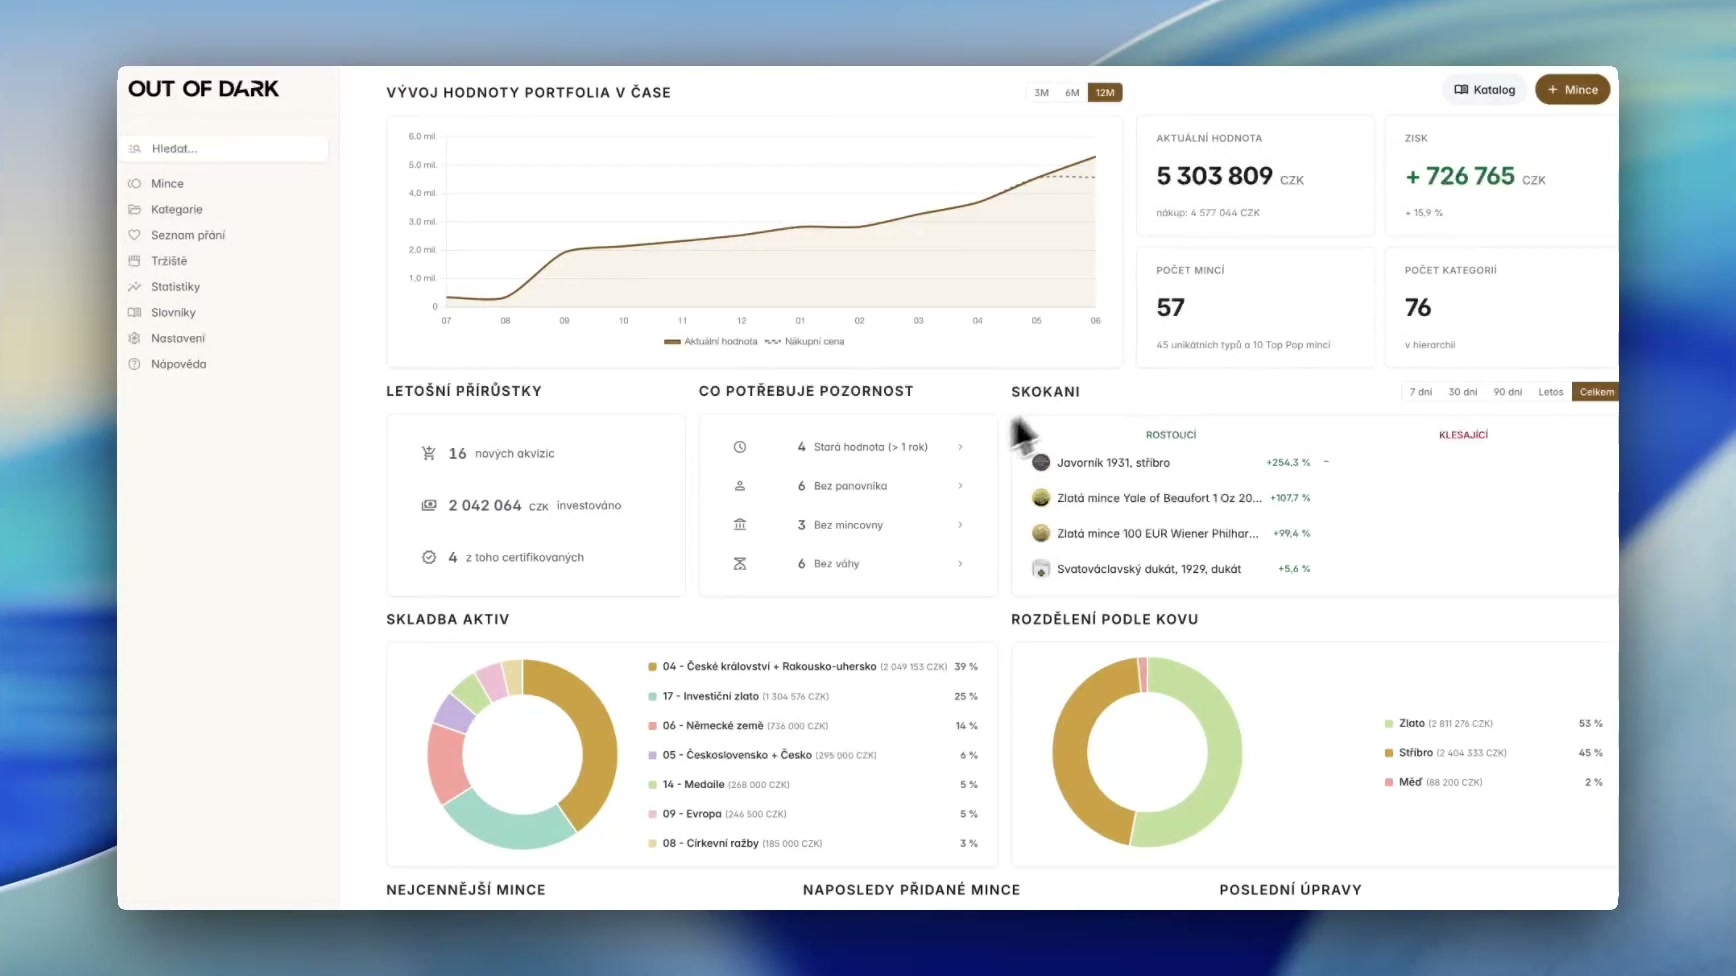
Task: Open the Katalog button
Action: point(1485,90)
